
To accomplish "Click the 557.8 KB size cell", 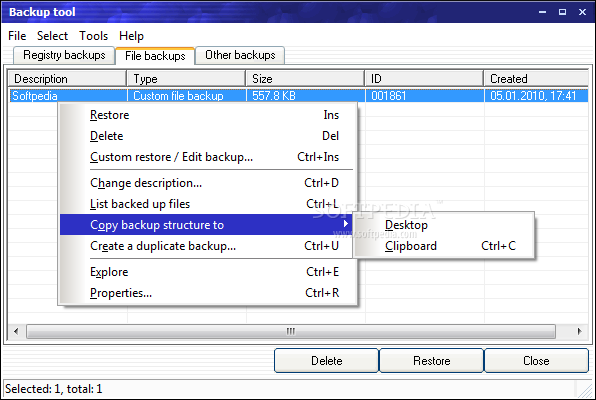I will pyautogui.click(x=274, y=96).
